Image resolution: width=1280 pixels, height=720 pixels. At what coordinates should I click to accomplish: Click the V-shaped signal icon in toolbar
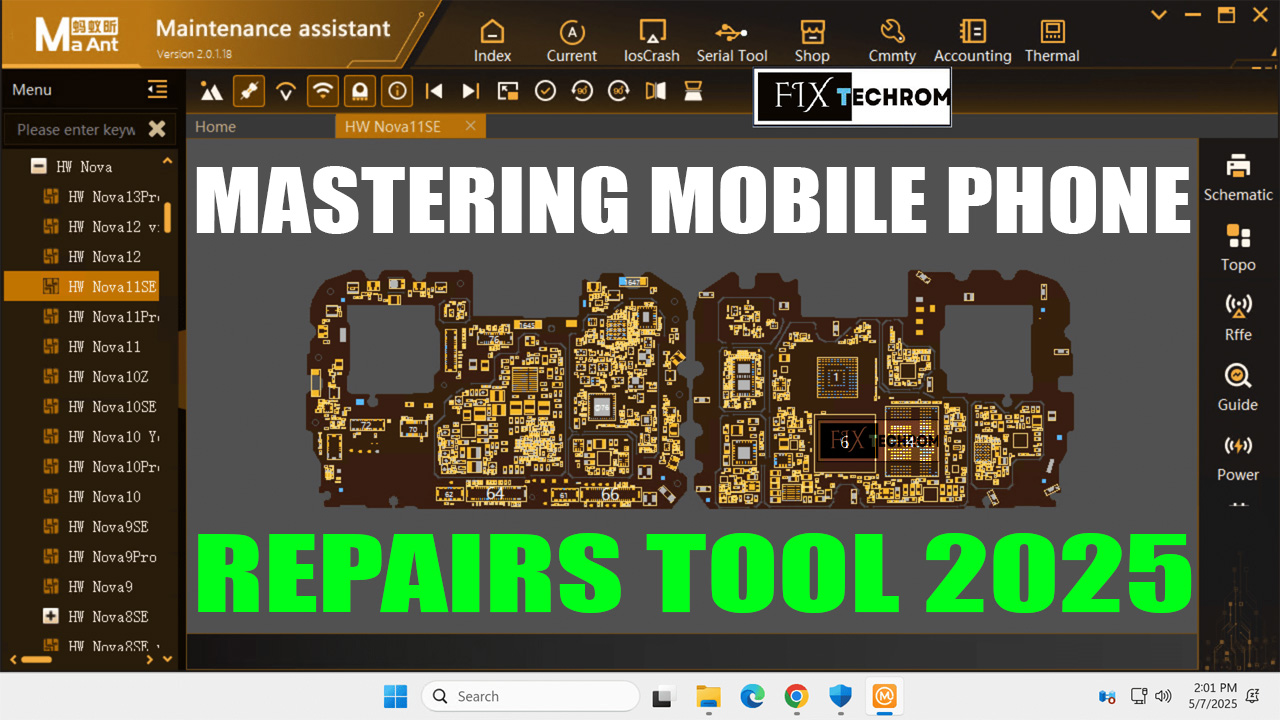click(x=286, y=92)
